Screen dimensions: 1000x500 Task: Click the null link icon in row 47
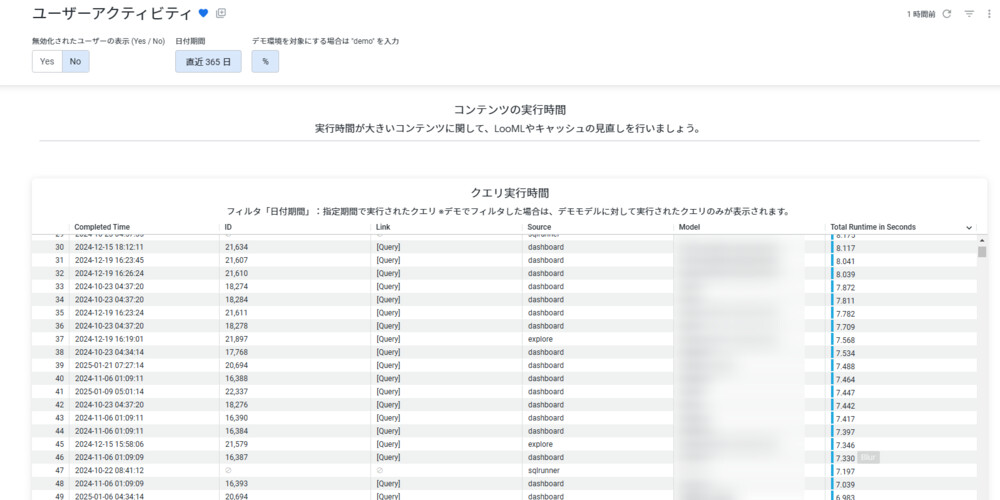tap(380, 470)
